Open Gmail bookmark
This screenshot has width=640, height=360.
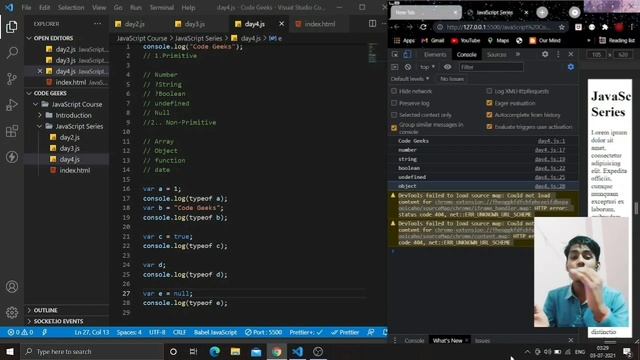pos(433,40)
